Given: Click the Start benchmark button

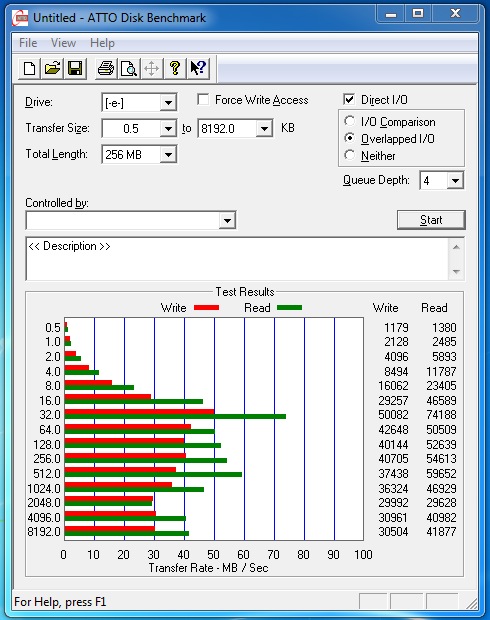Looking at the screenshot, I should [x=431, y=220].
